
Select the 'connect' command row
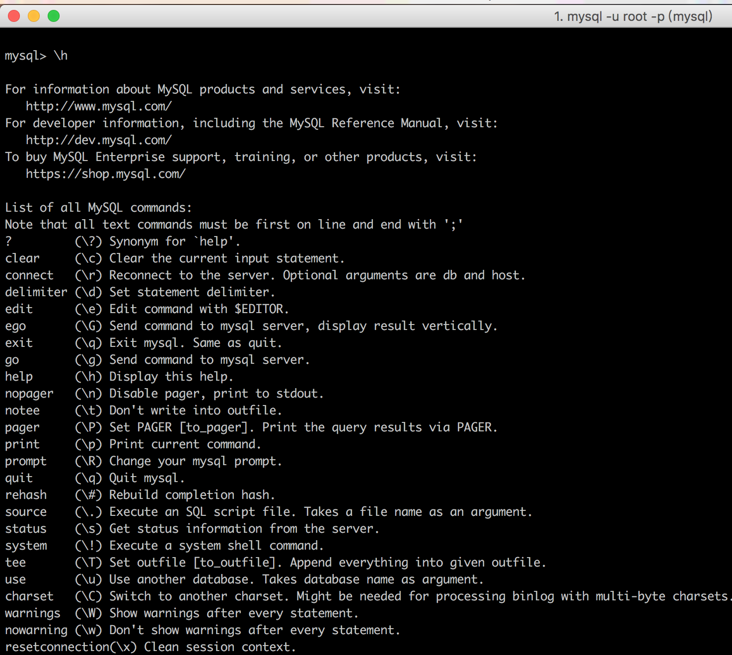265,275
